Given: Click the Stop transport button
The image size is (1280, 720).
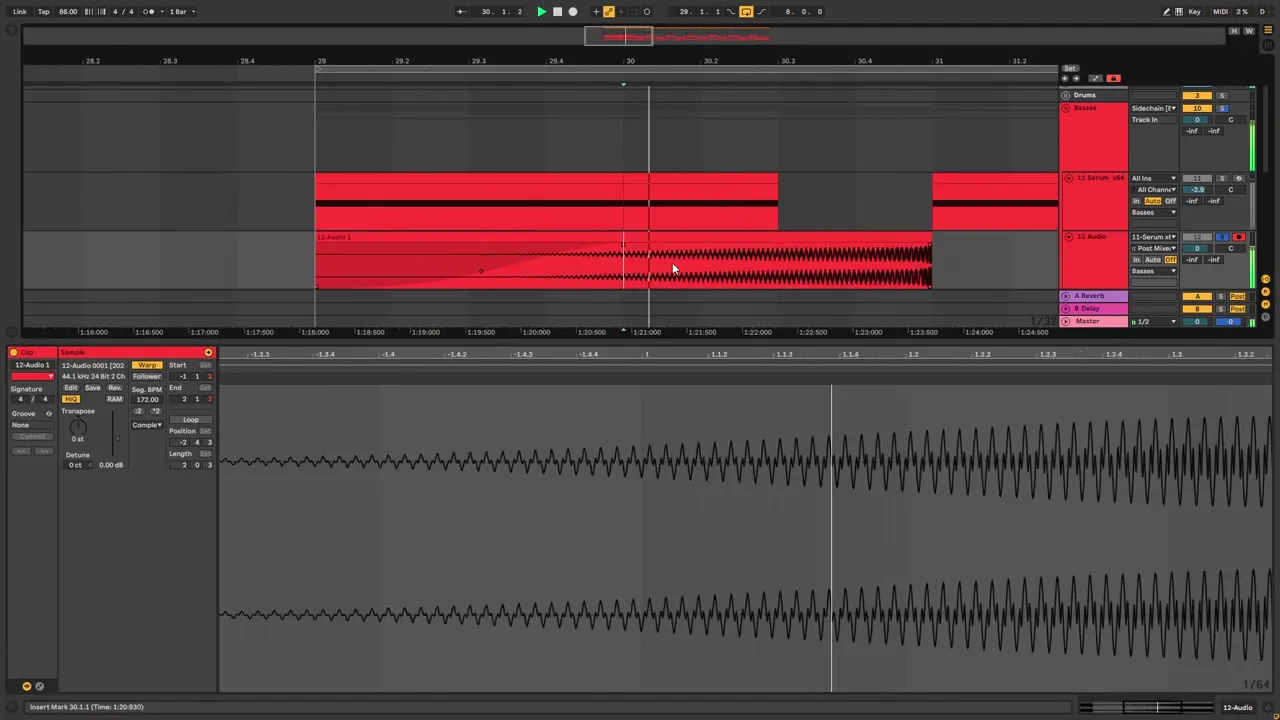Looking at the screenshot, I should tap(557, 12).
